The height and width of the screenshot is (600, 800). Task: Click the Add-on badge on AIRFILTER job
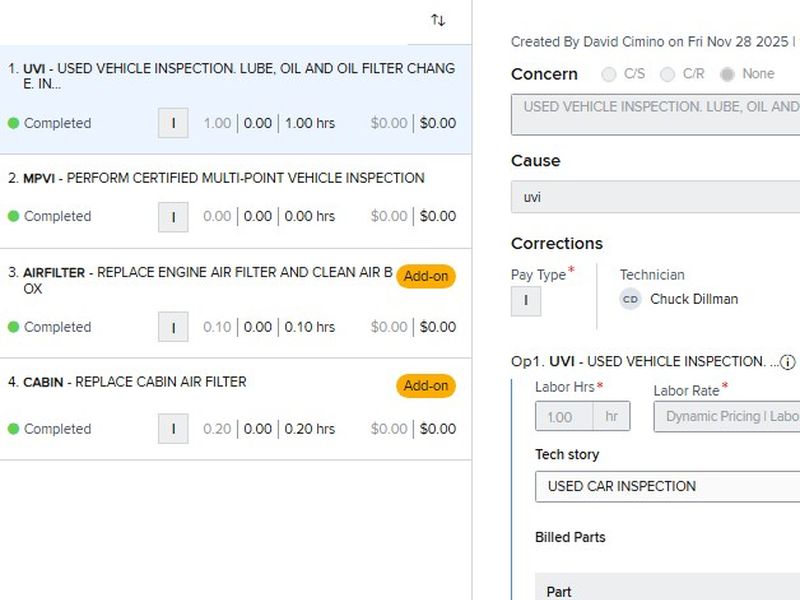point(426,276)
